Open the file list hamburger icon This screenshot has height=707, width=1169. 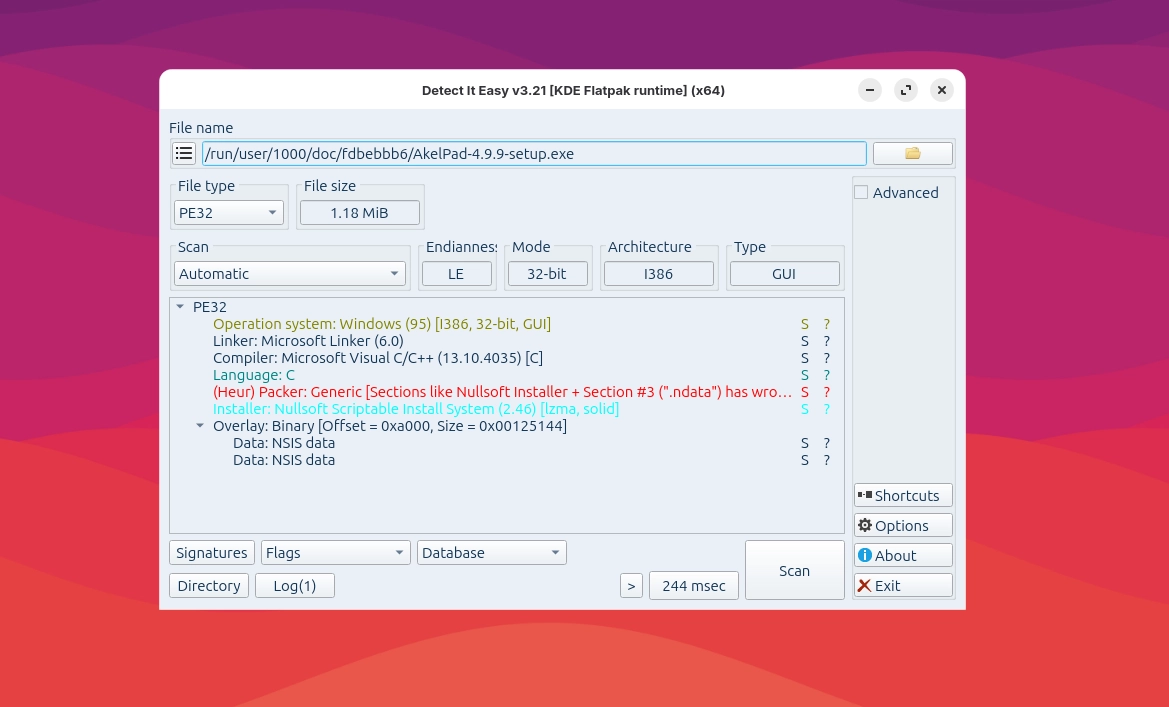point(183,153)
